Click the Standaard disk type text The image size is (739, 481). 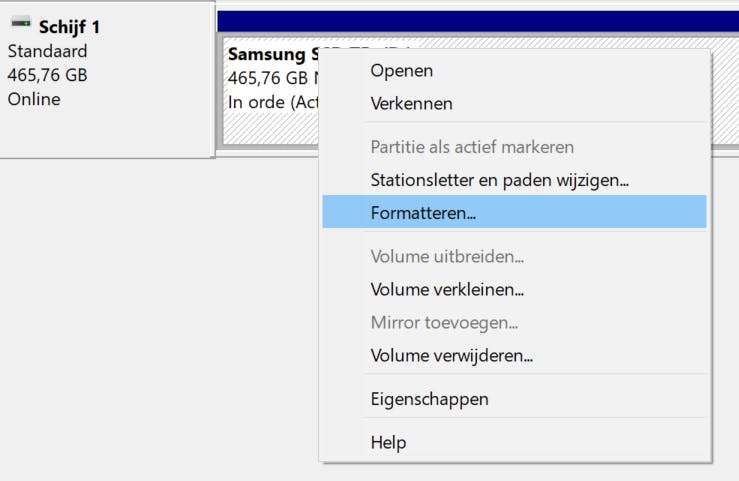[x=47, y=51]
